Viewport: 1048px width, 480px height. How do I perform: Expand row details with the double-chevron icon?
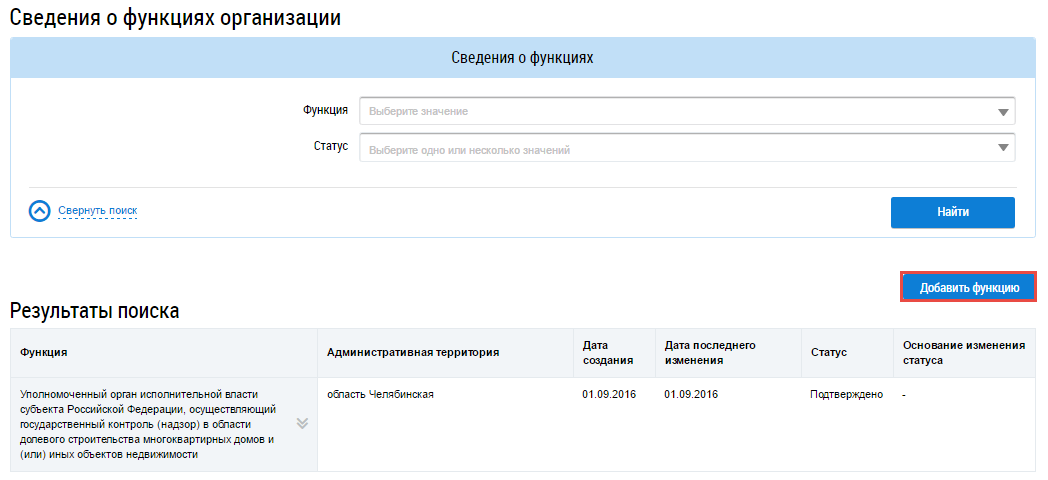click(302, 423)
